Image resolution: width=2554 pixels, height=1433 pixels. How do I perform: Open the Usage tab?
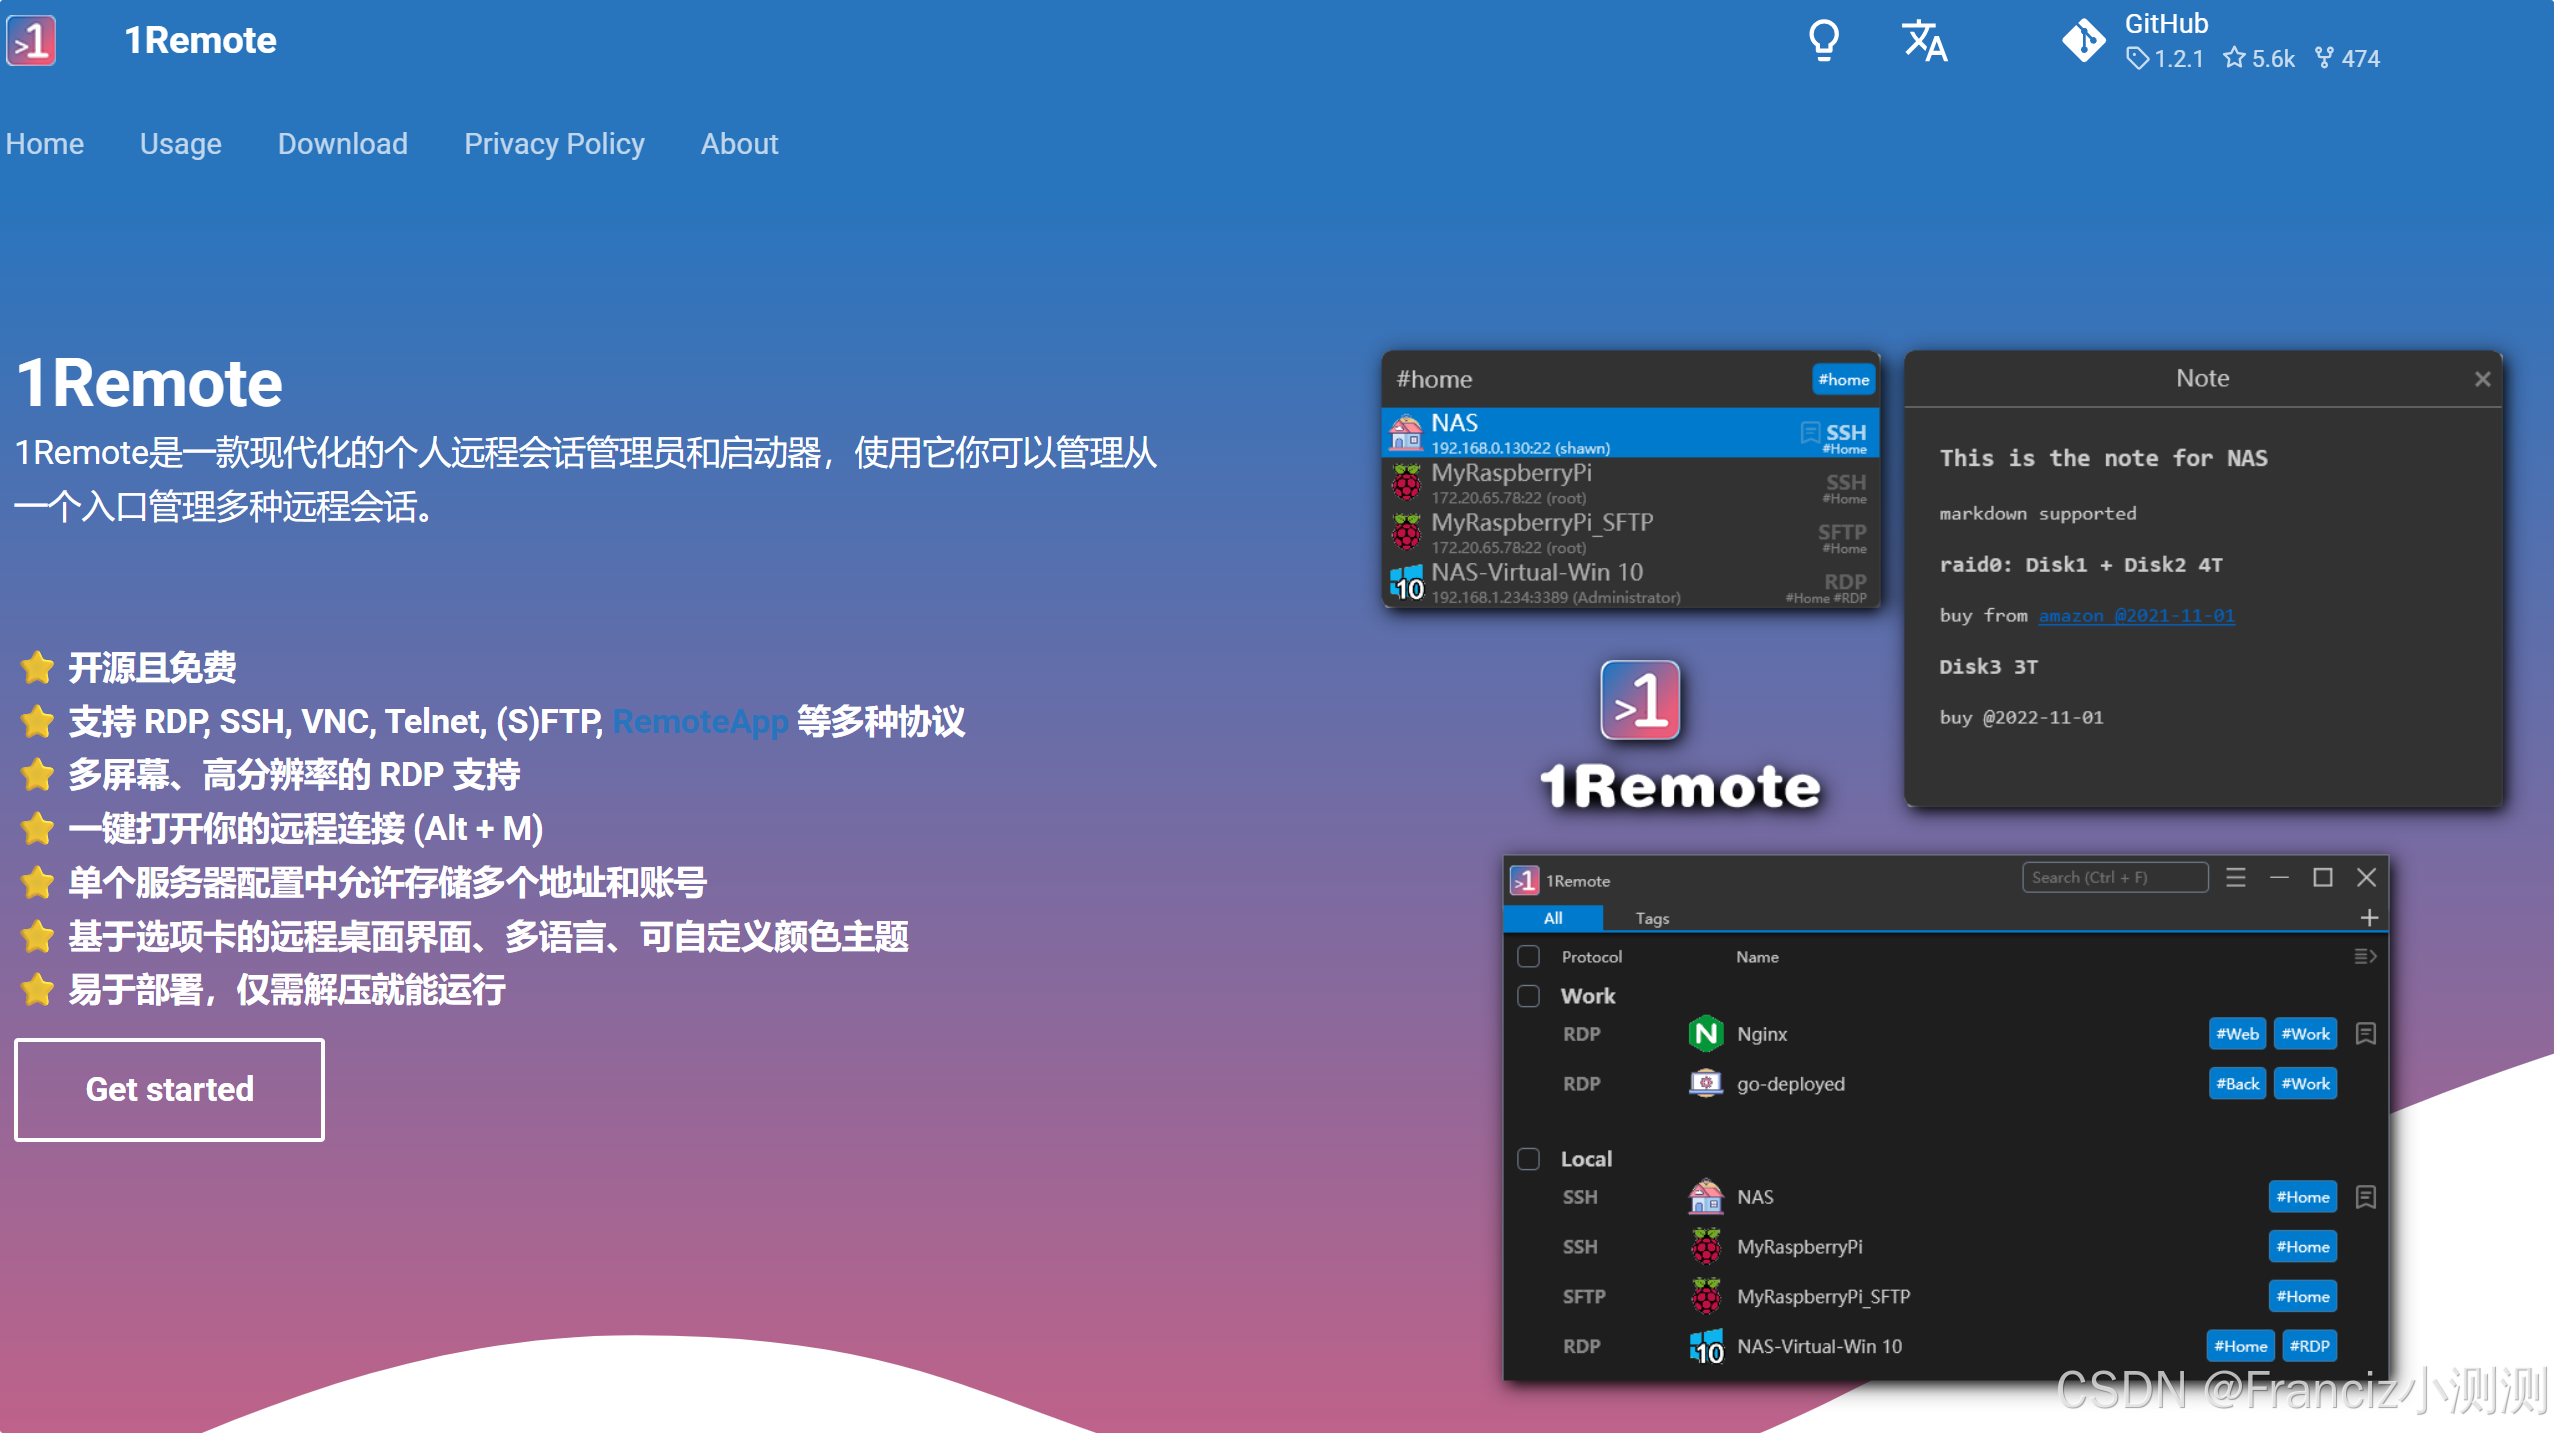pos(181,144)
